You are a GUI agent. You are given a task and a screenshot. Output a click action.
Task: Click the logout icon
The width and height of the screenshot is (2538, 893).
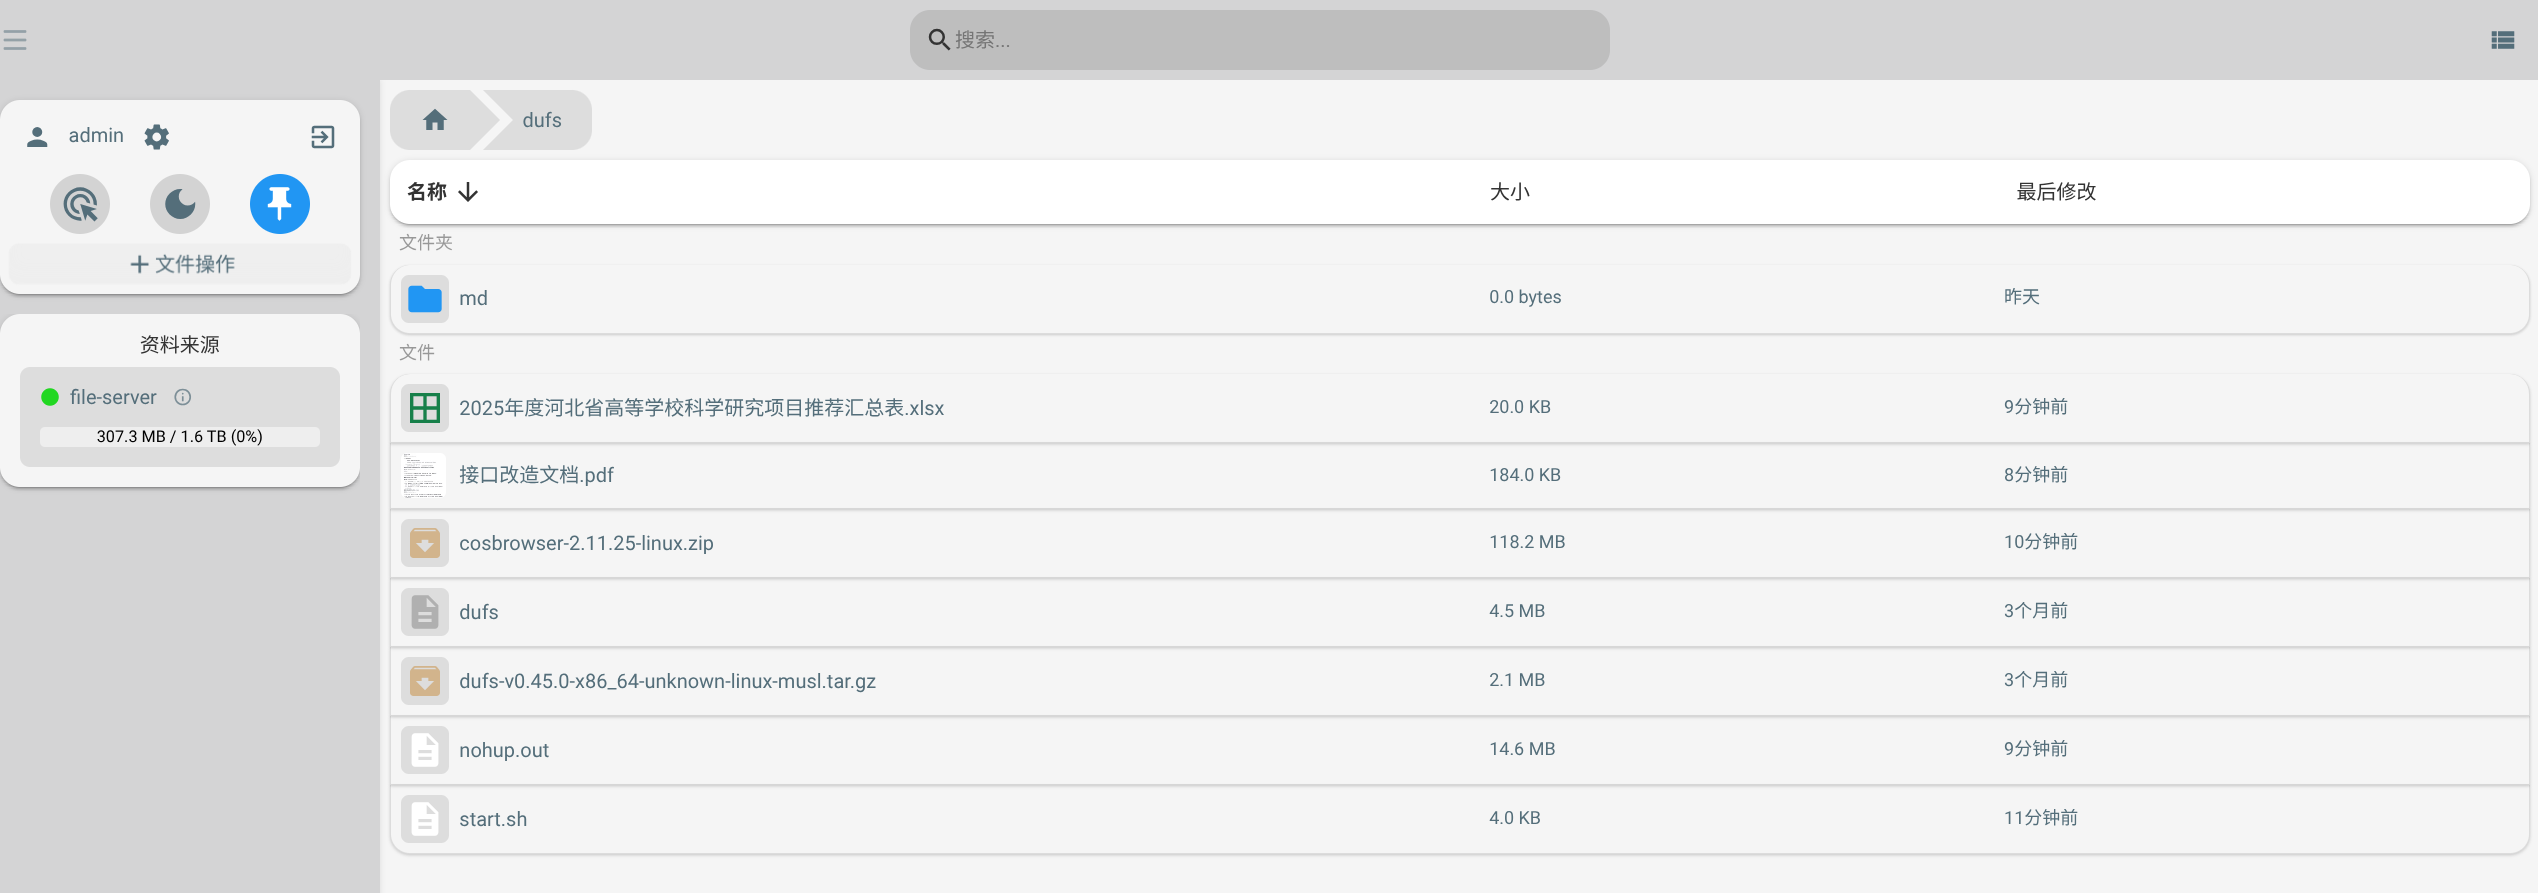click(322, 137)
